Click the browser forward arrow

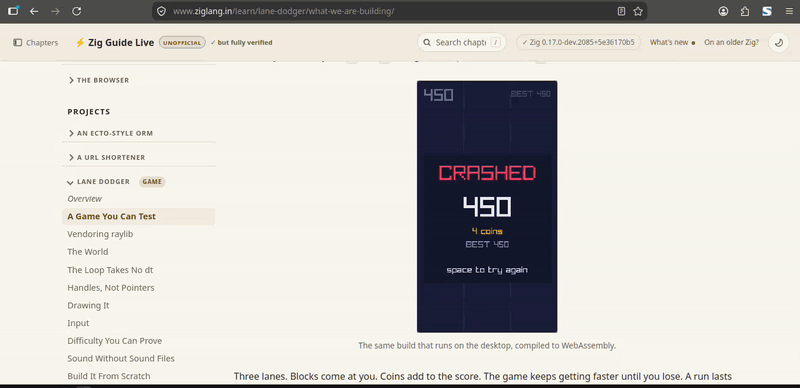point(55,11)
